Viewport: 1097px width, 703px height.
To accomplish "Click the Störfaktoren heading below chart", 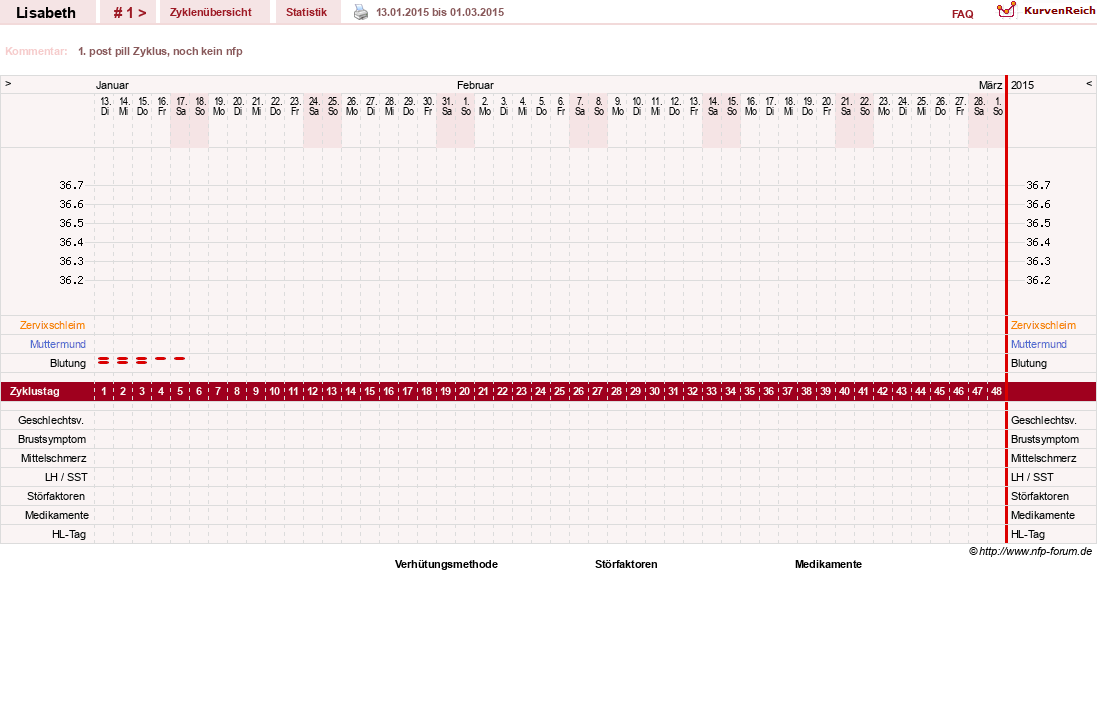I will click(626, 564).
